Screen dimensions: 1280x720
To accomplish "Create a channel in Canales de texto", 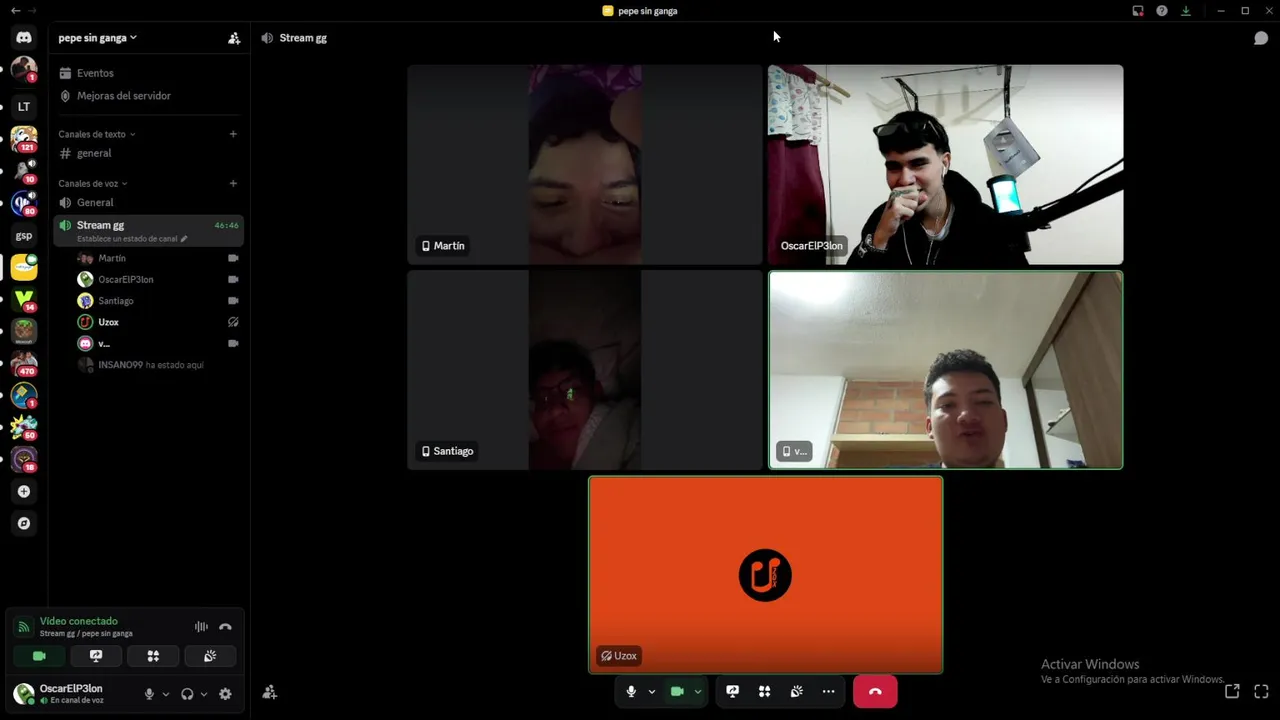I will click(233, 134).
